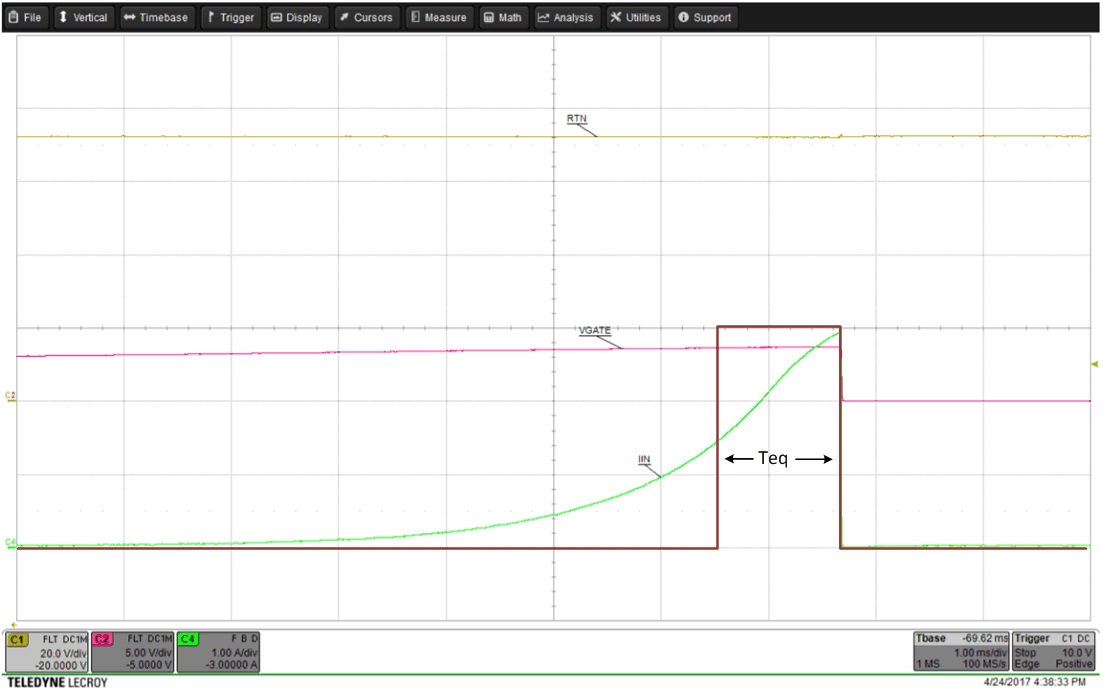Open the Analysis menu

tap(566, 17)
